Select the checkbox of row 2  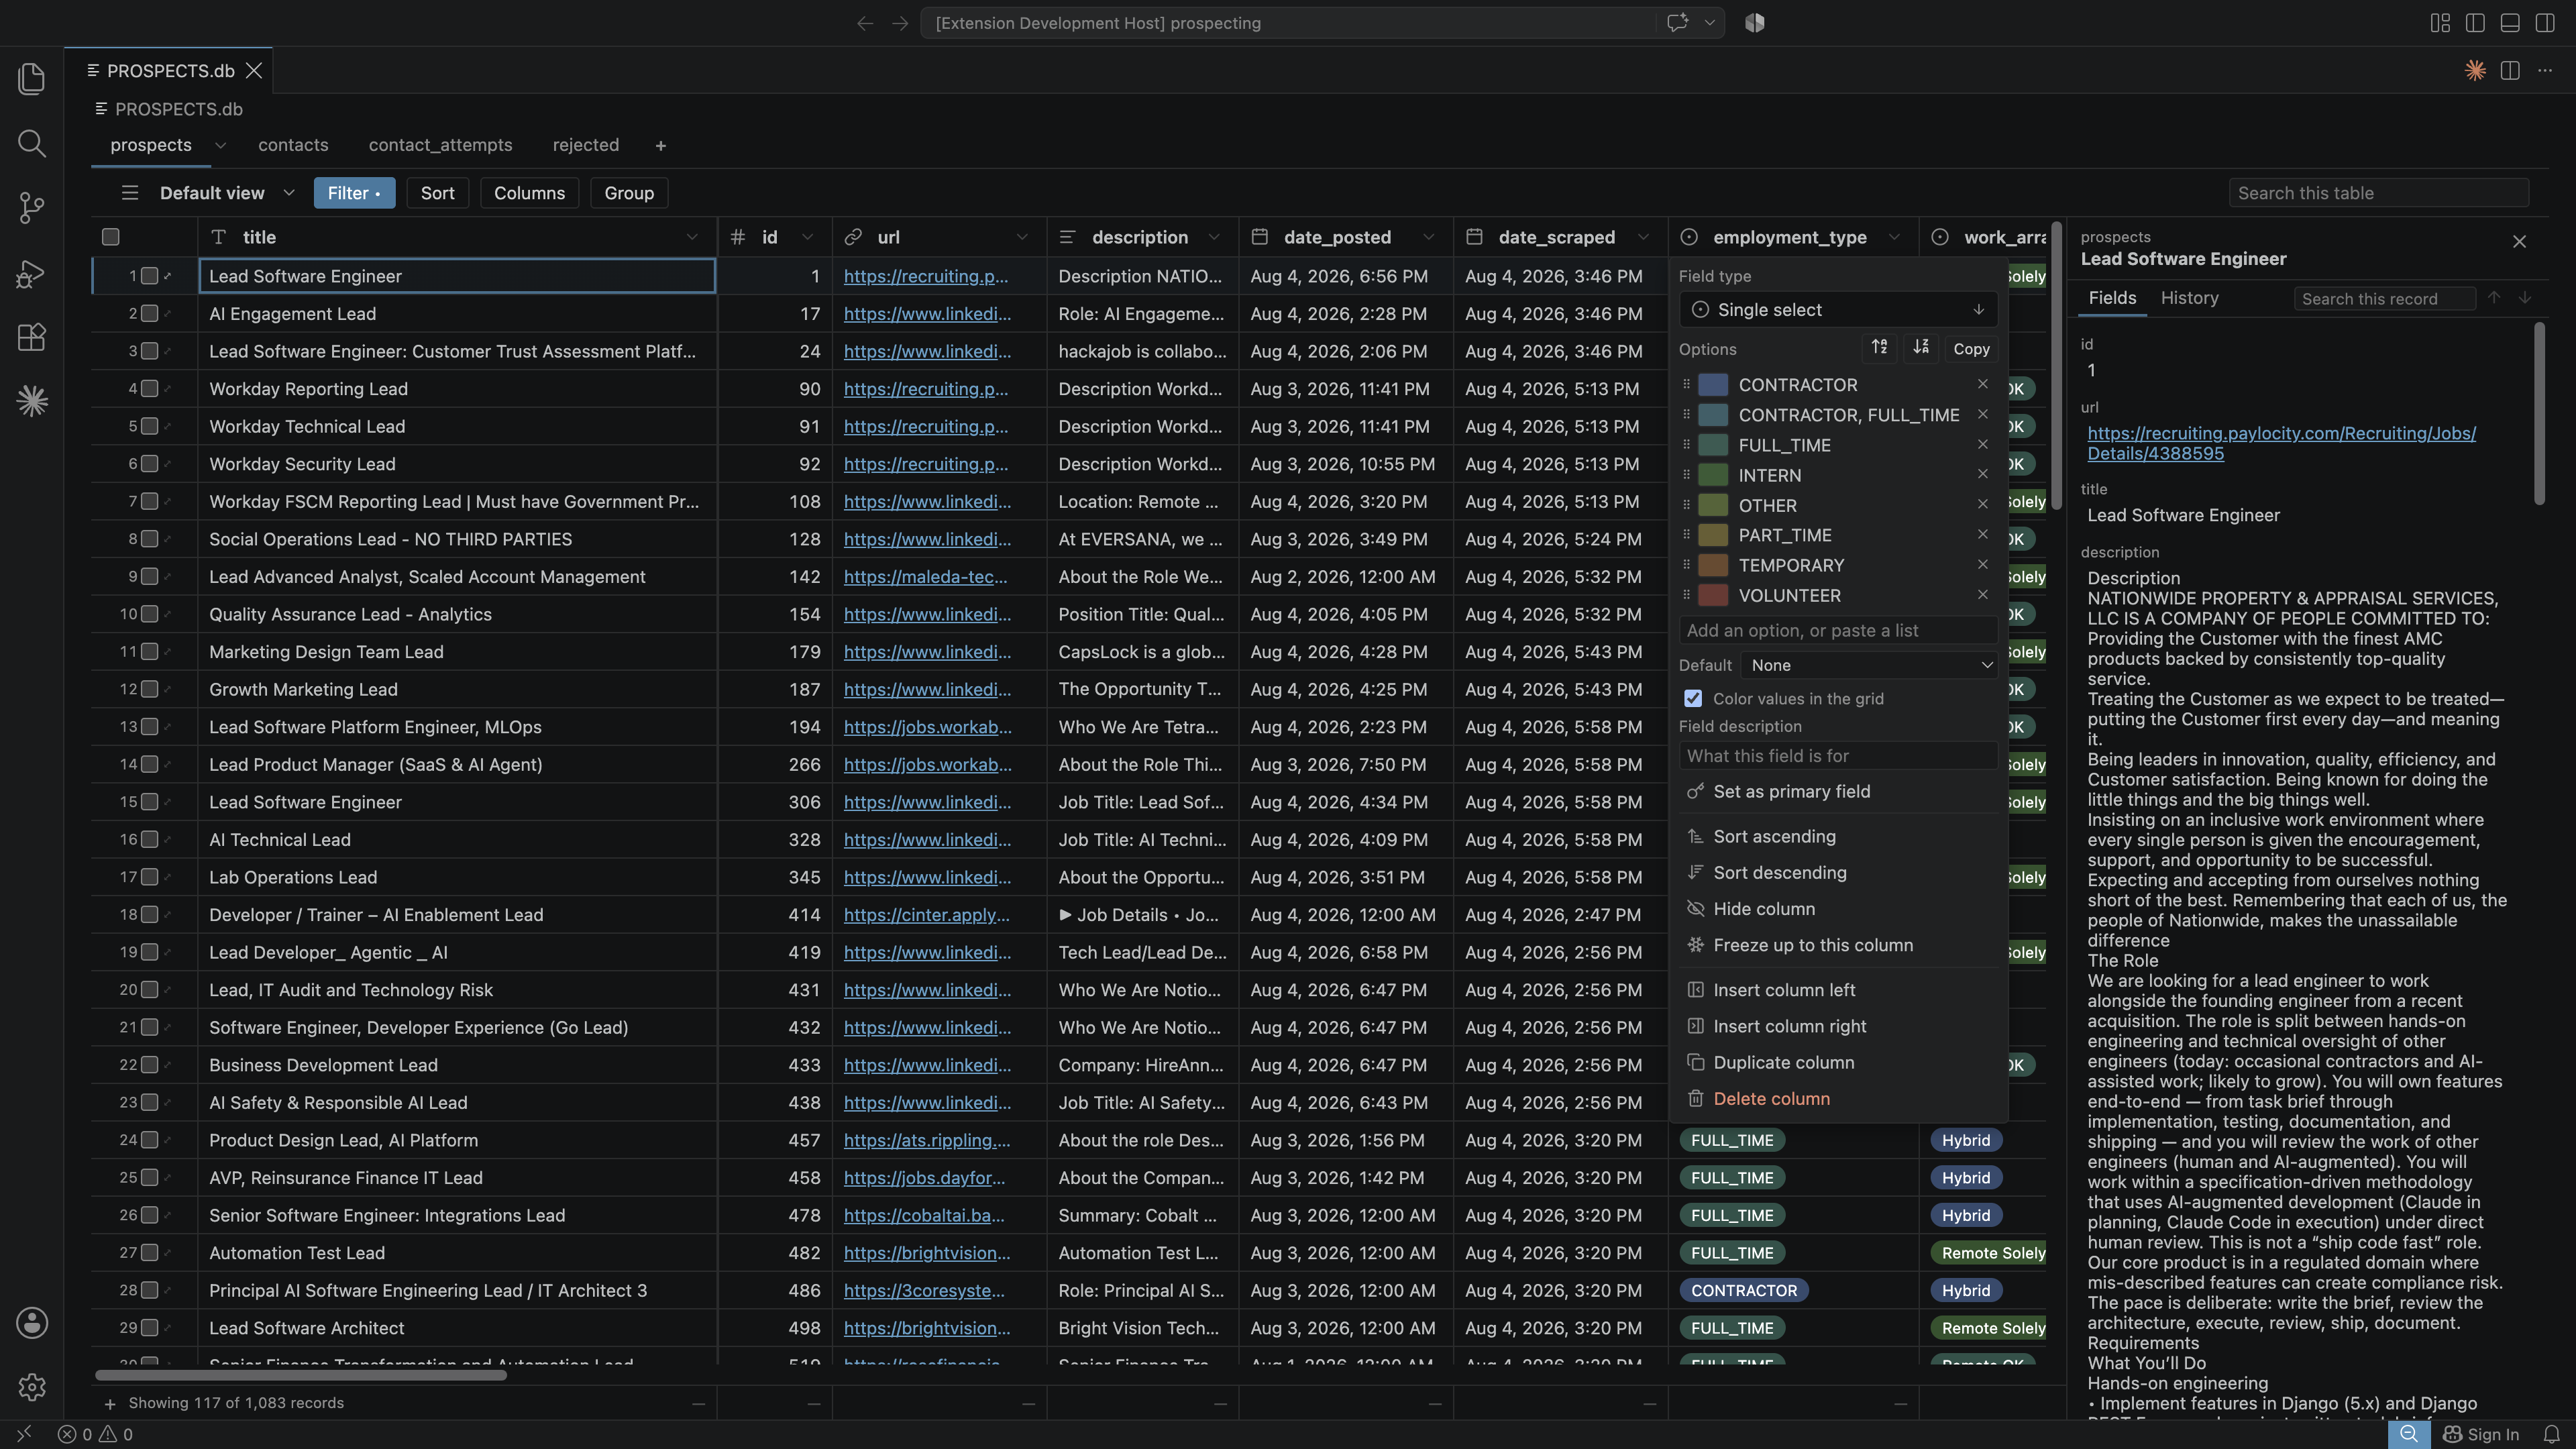[x=150, y=314]
